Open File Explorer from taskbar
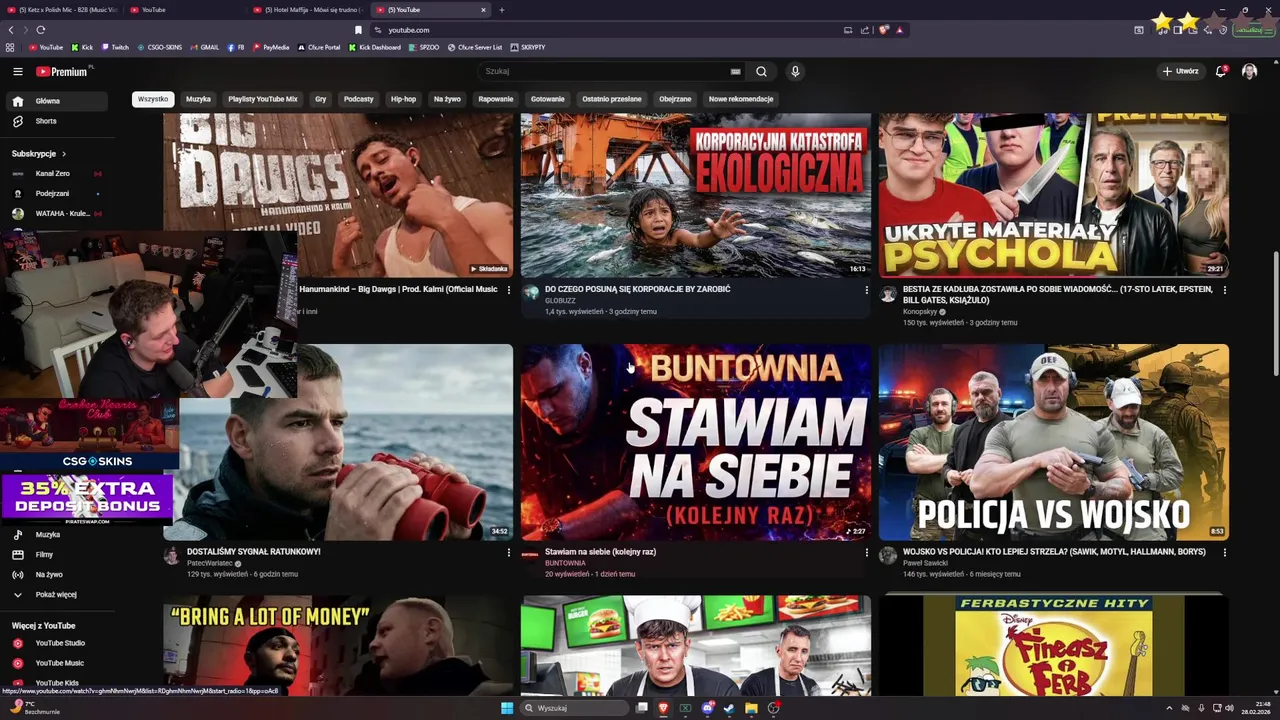This screenshot has width=1280, height=720. point(751,708)
